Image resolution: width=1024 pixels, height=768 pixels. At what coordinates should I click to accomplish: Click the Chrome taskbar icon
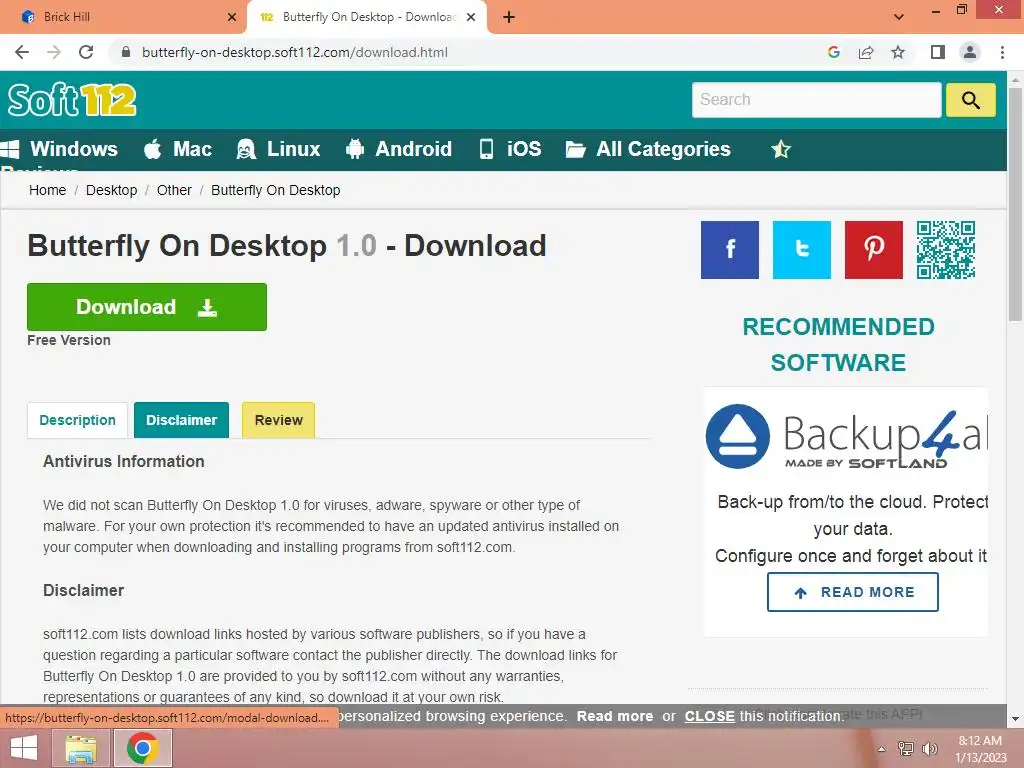pos(143,748)
